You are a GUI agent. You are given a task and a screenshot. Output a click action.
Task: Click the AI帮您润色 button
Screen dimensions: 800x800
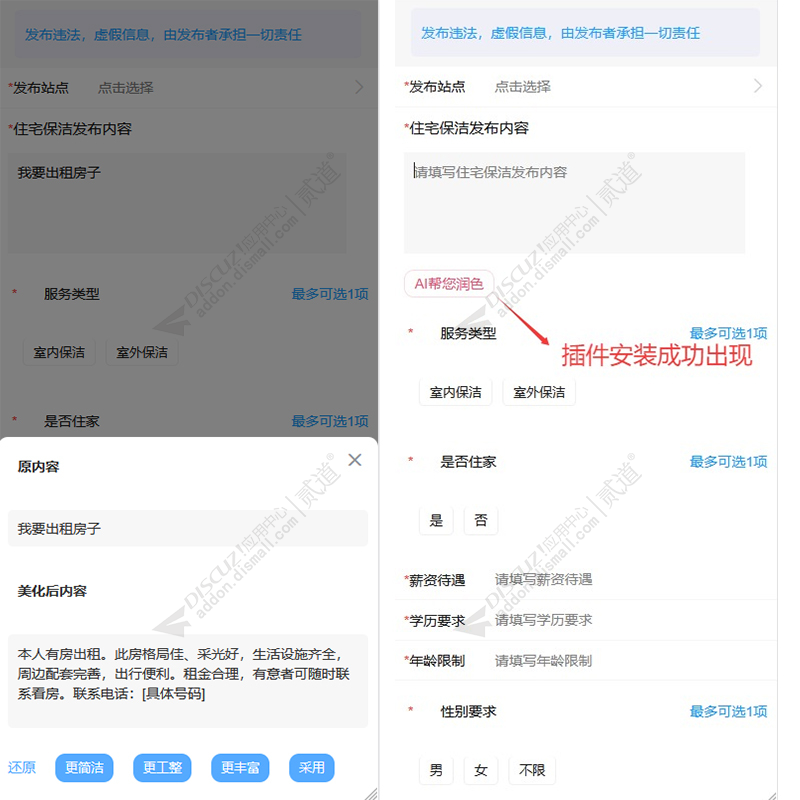[449, 284]
